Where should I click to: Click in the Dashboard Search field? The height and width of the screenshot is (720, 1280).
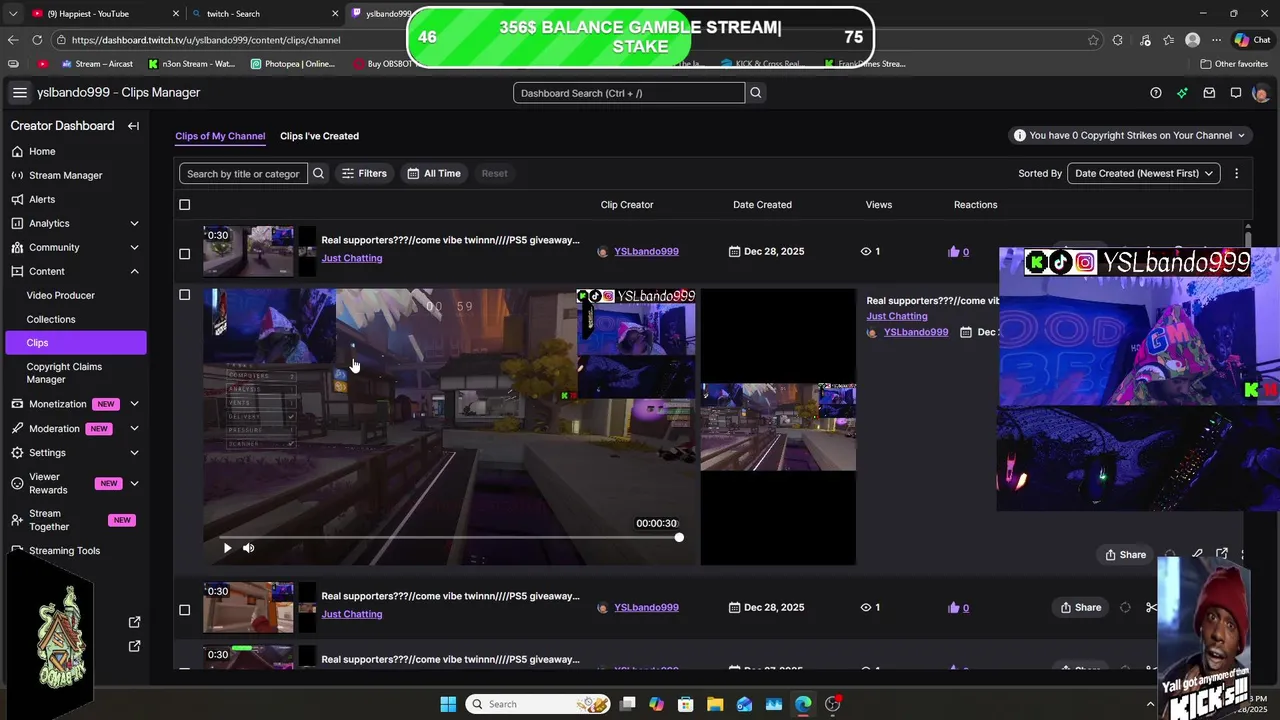[629, 93]
